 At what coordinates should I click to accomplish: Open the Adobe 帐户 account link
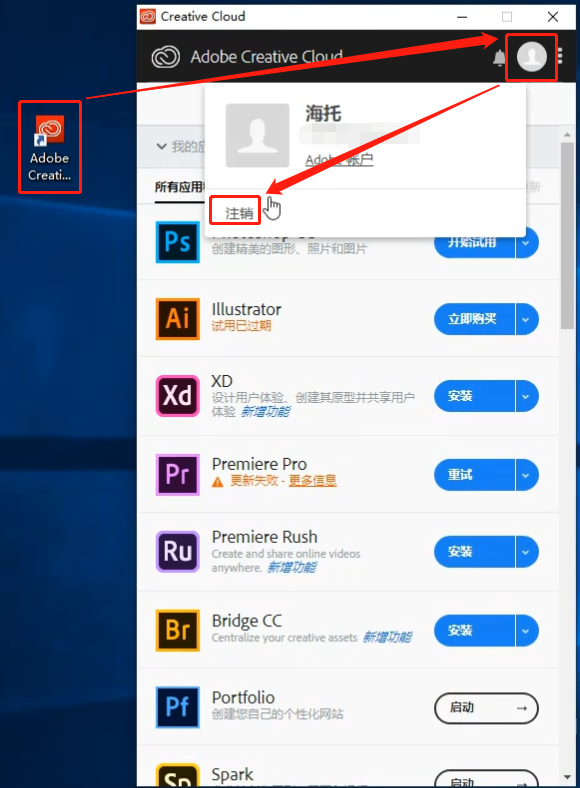(339, 160)
